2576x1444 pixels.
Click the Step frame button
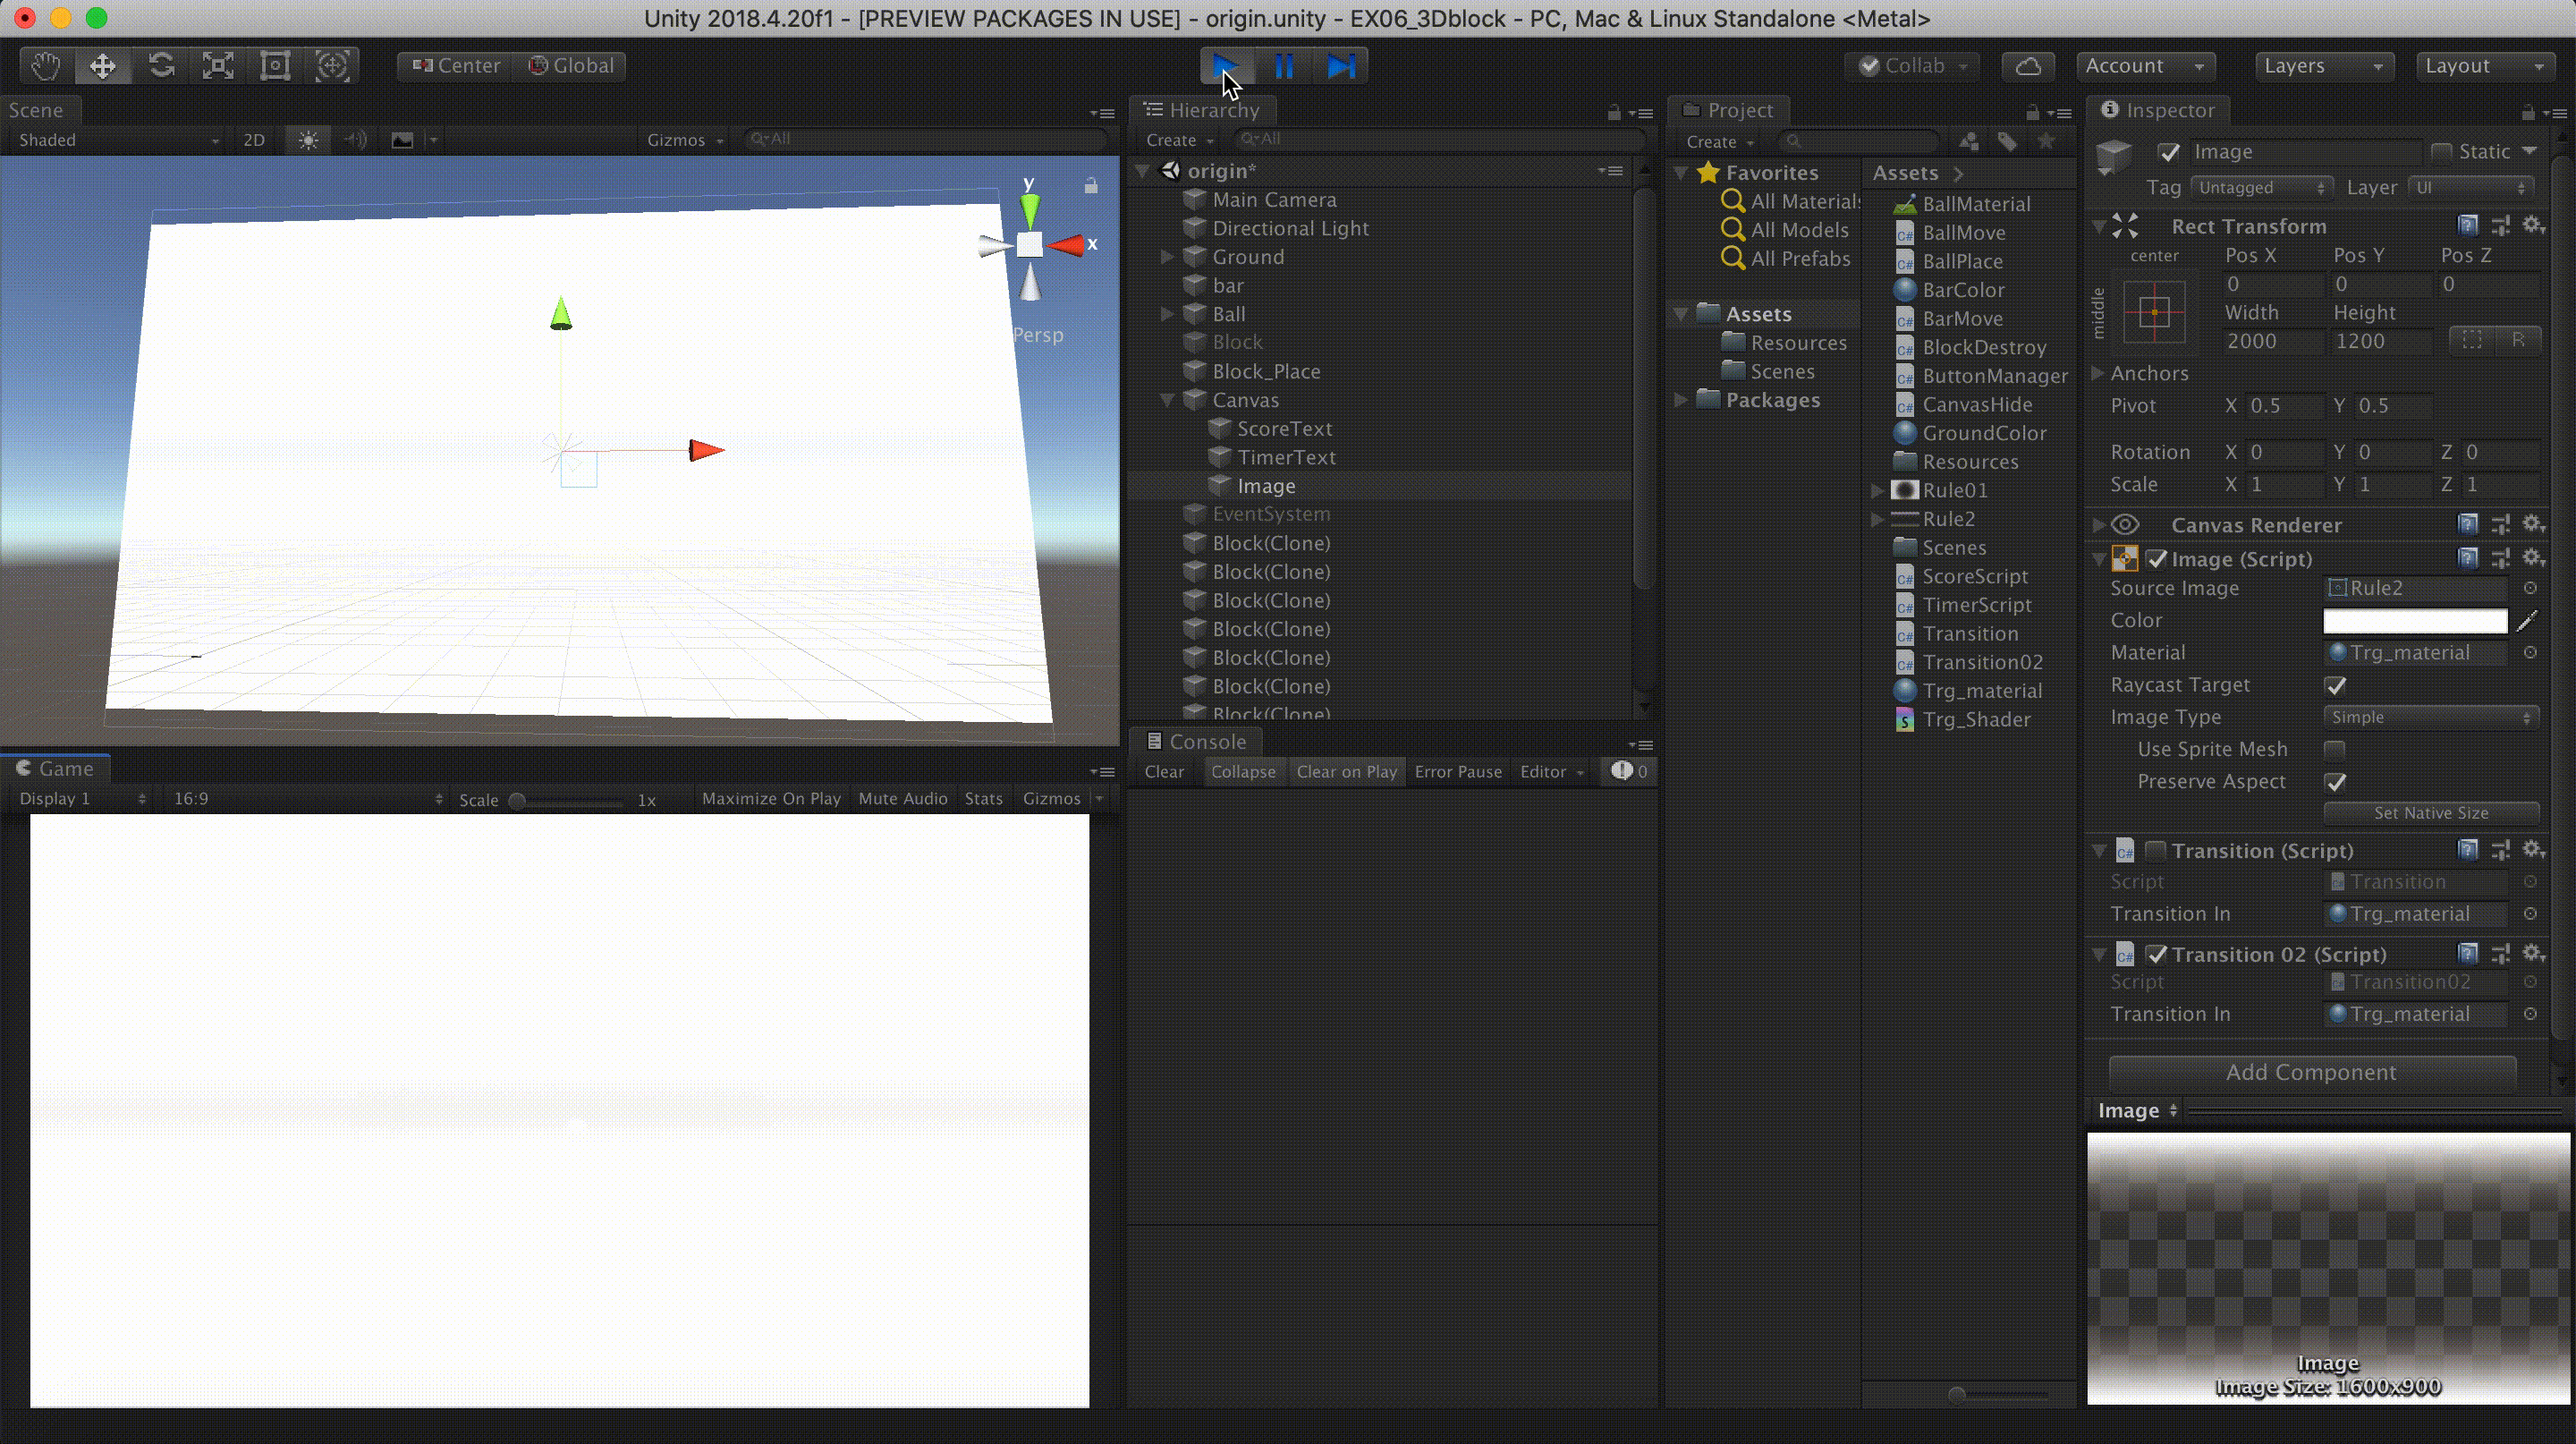coord(1341,66)
